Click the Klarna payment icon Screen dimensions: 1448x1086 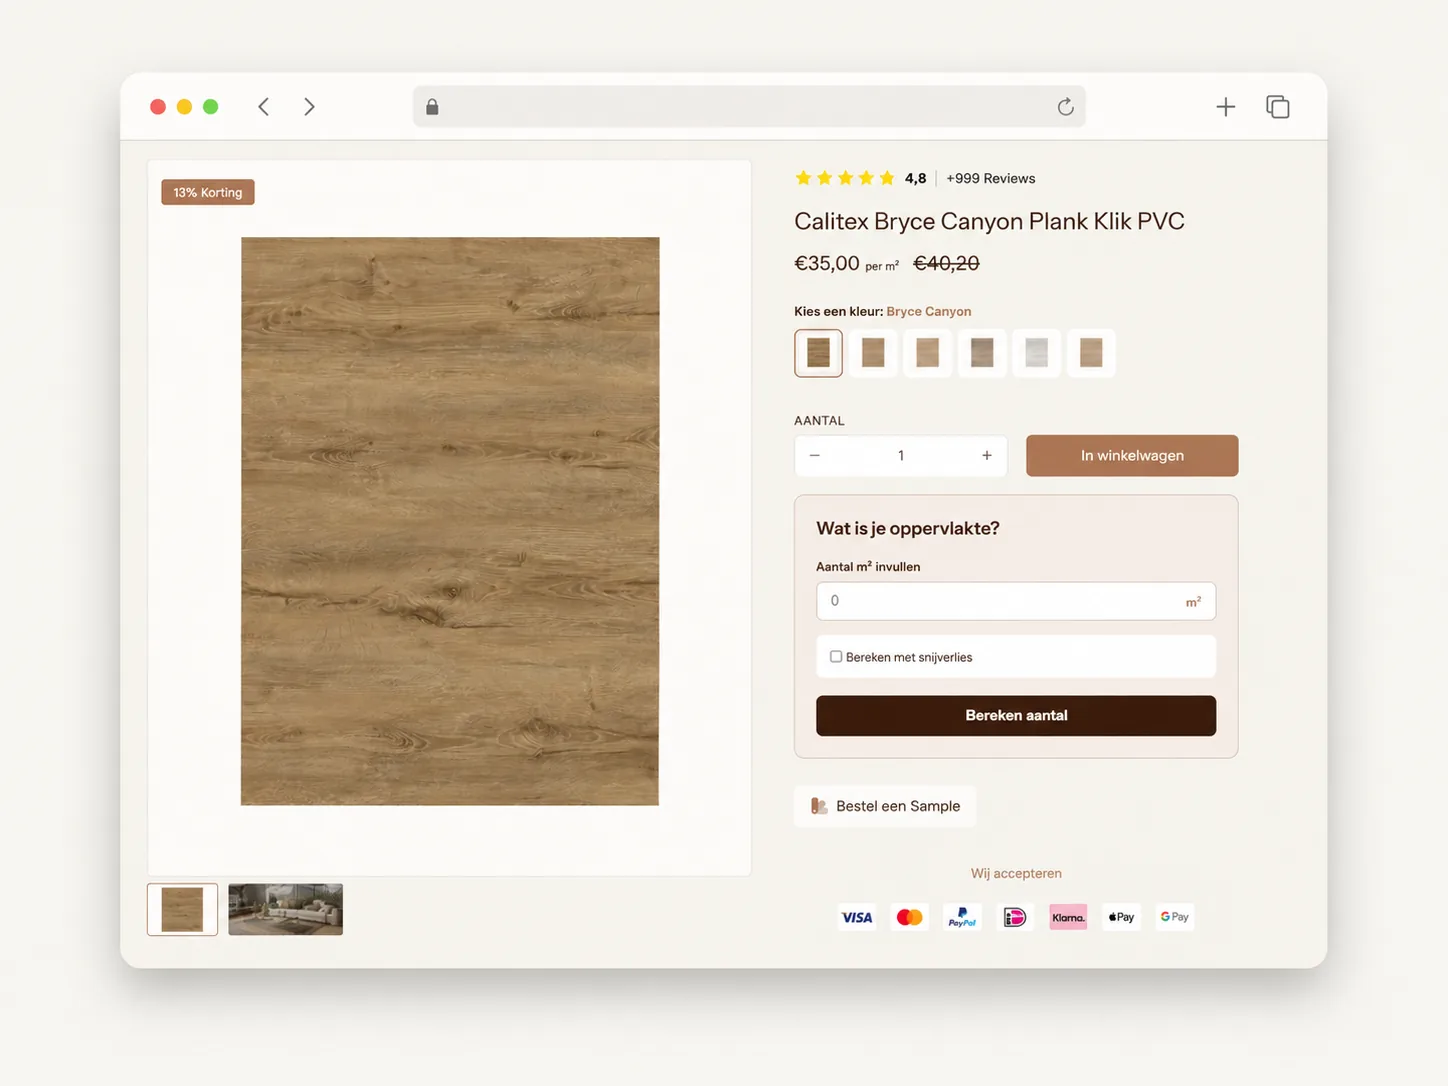(1068, 917)
